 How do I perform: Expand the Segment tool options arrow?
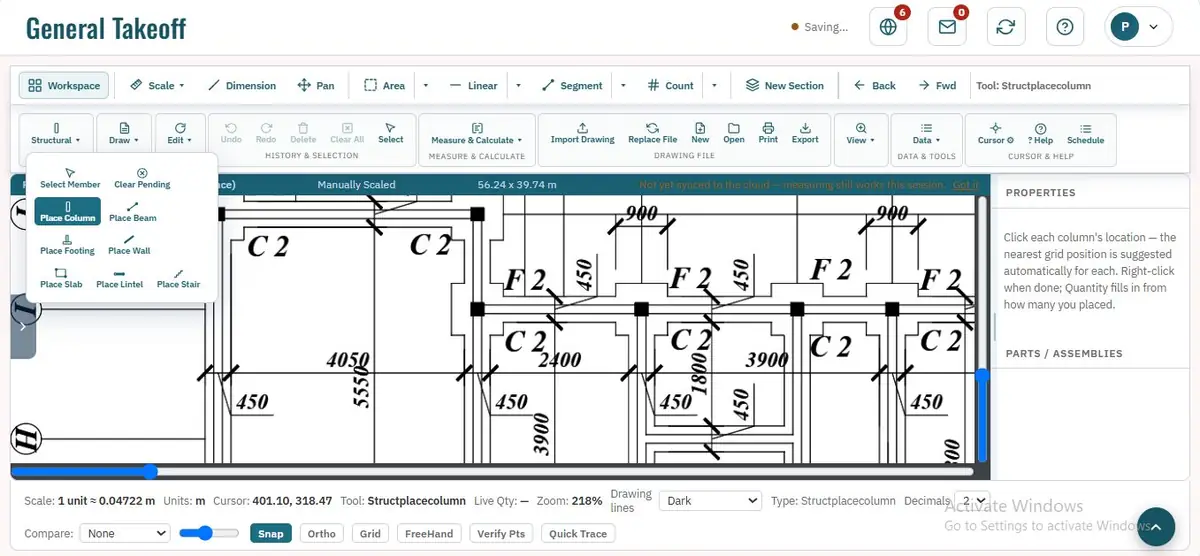coord(623,86)
